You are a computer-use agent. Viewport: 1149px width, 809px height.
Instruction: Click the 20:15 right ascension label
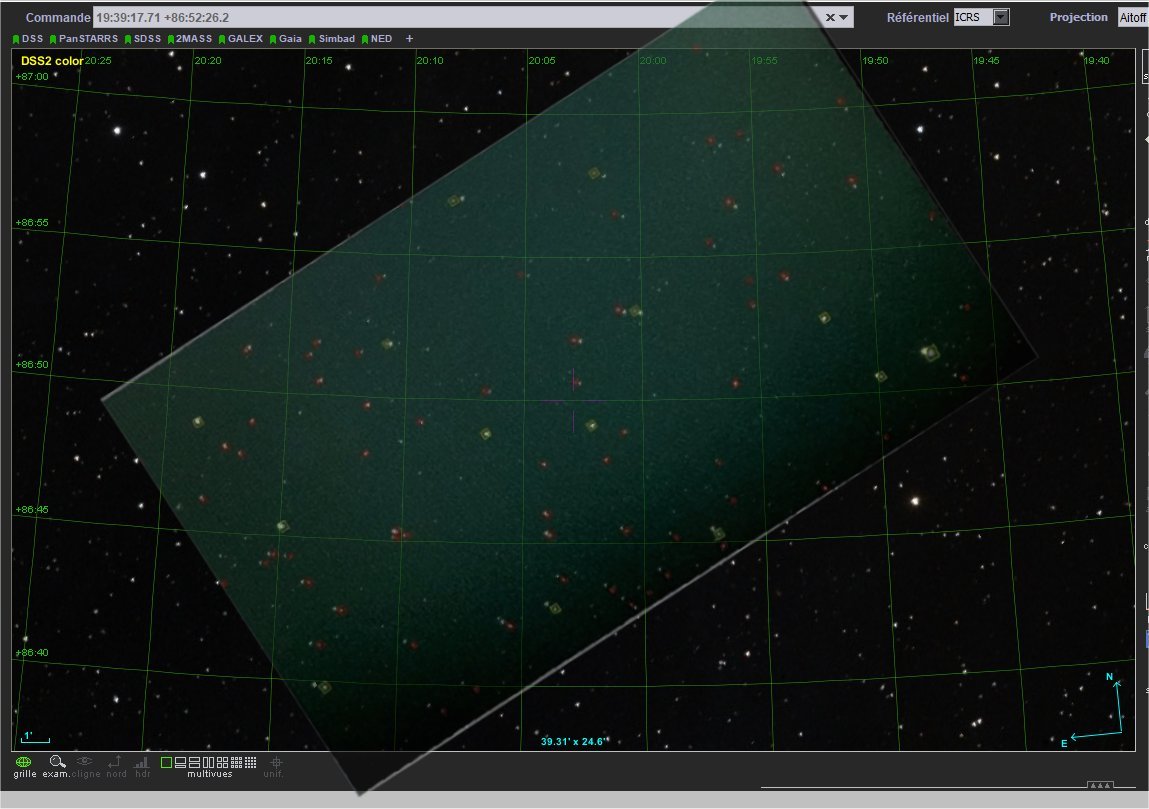(319, 61)
